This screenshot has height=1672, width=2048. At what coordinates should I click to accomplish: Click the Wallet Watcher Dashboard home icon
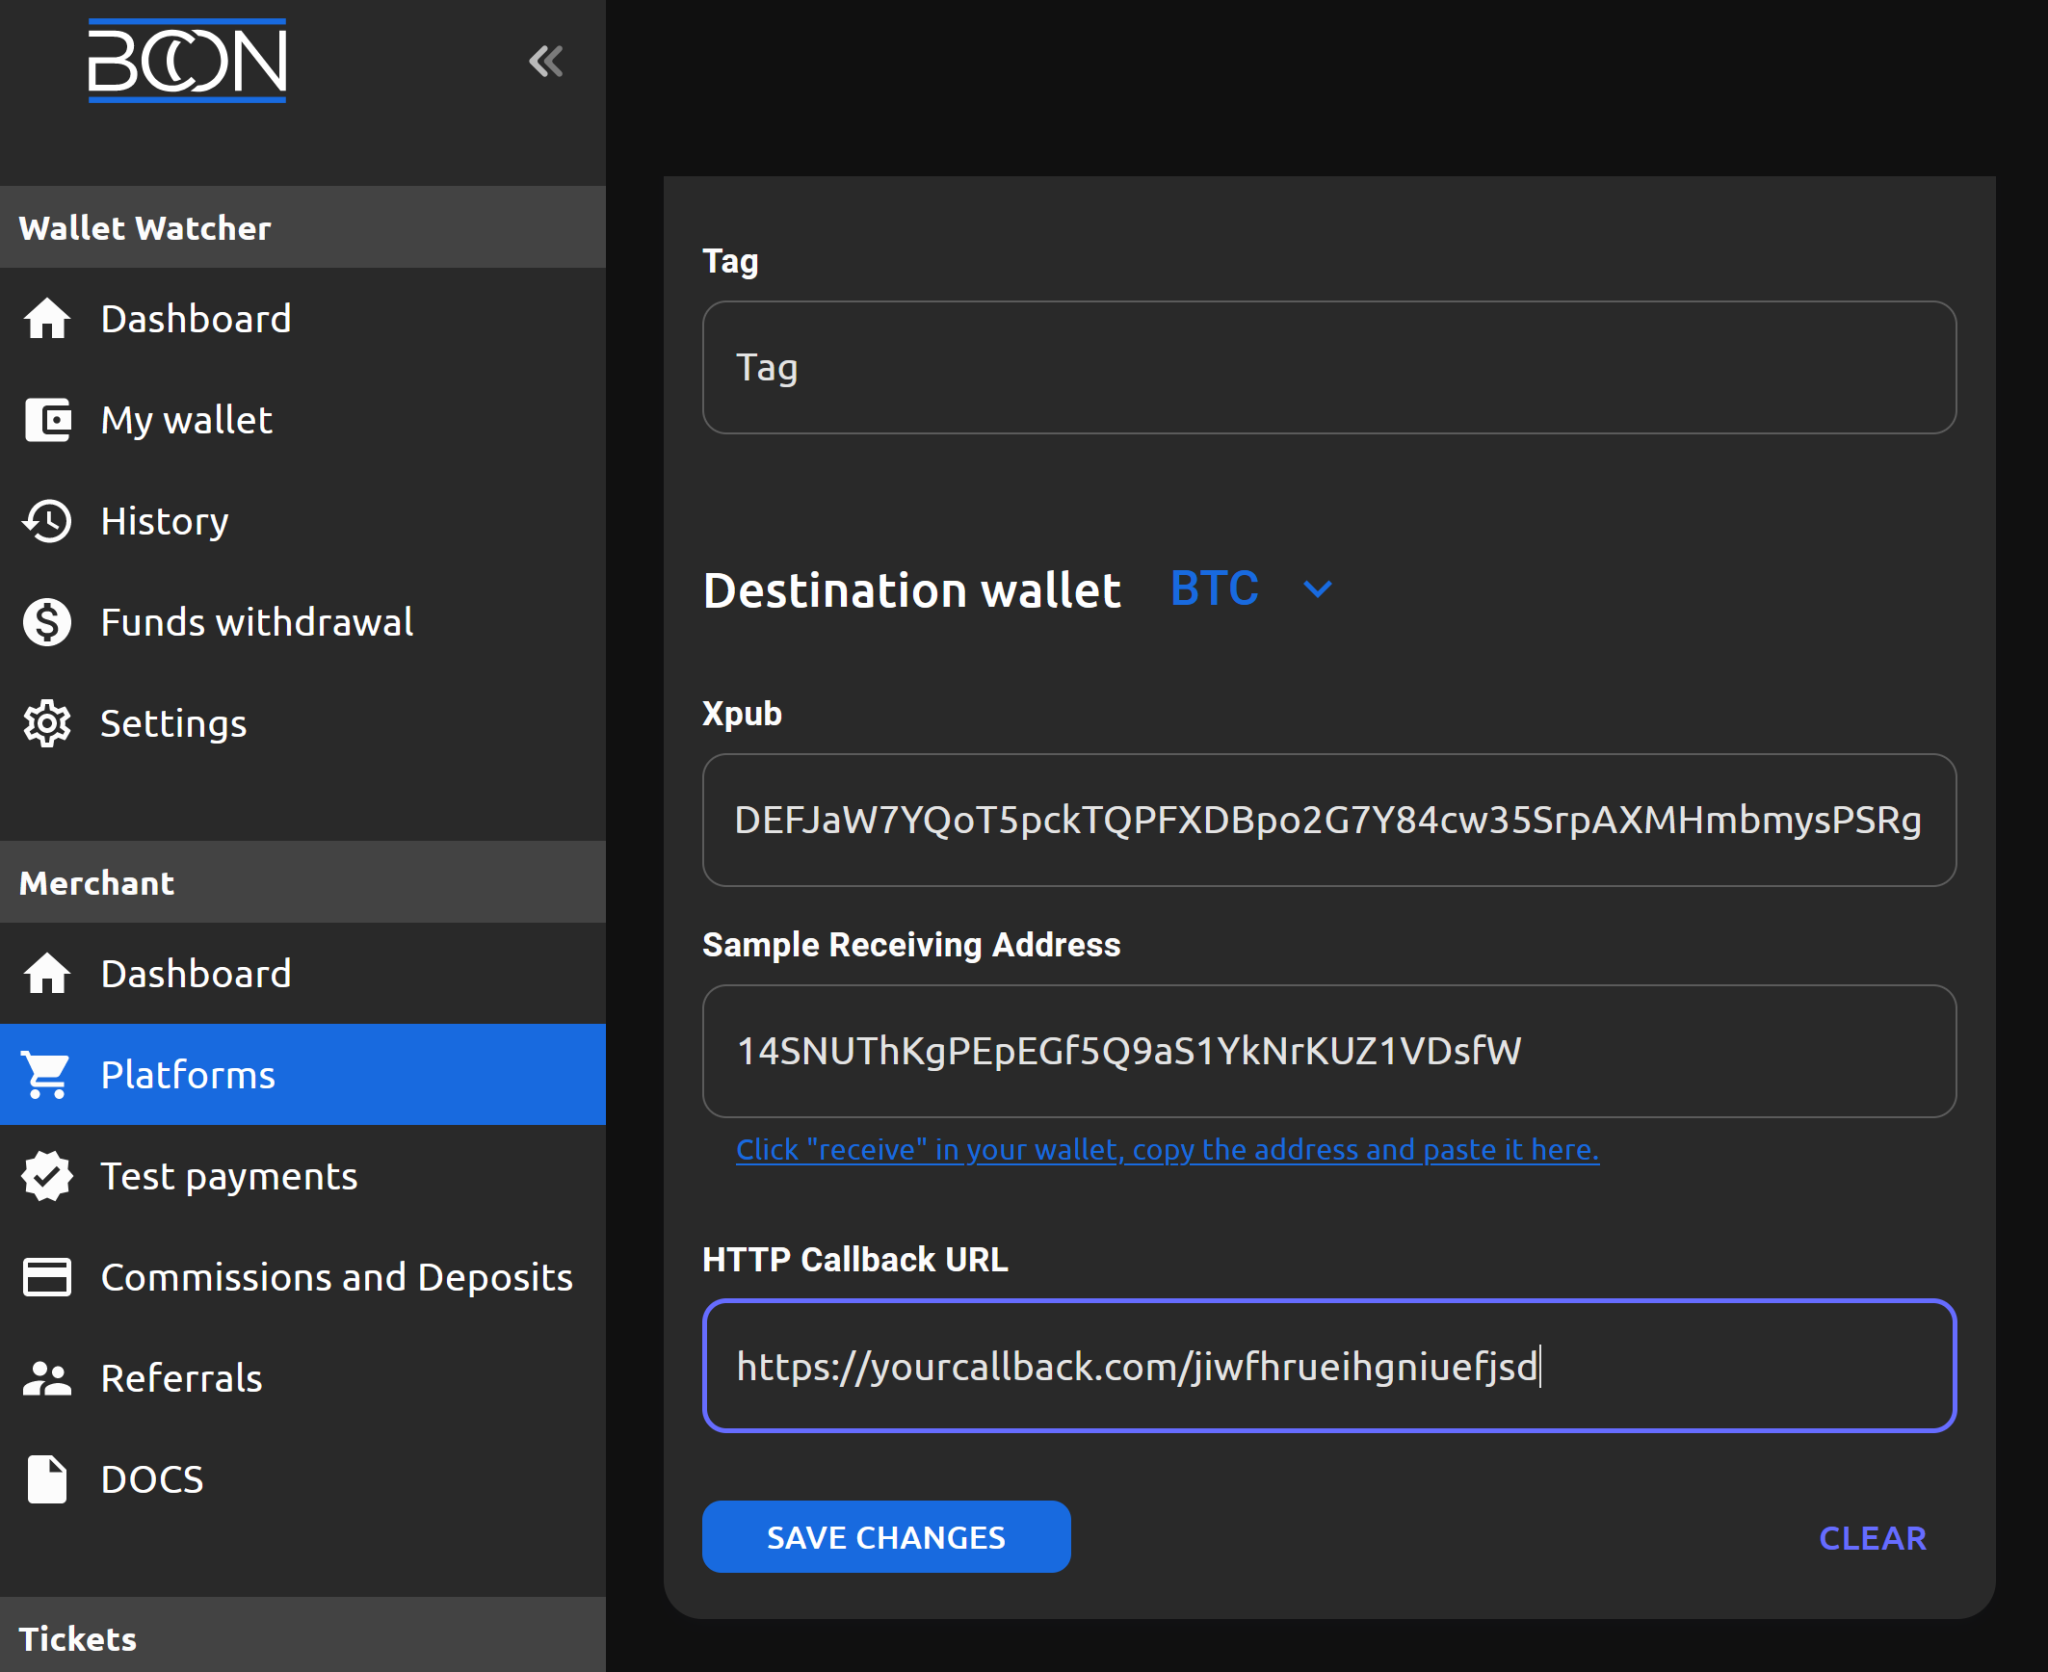47,319
